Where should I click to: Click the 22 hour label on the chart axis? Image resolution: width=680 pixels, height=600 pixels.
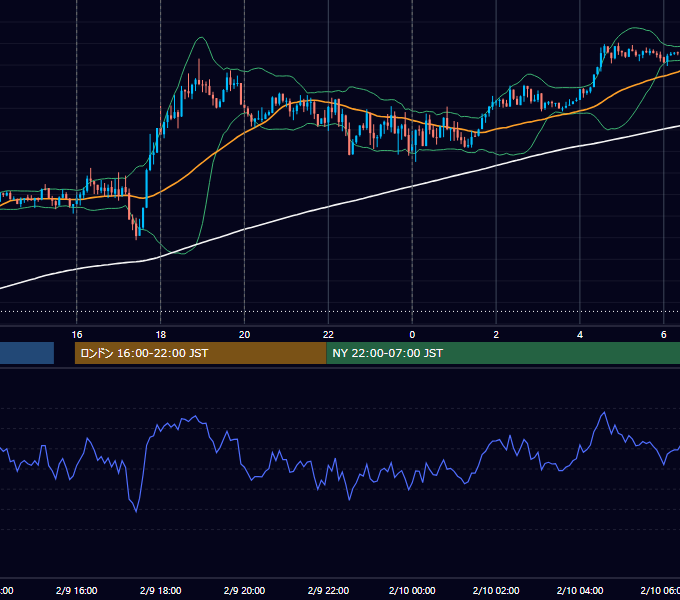pos(328,335)
